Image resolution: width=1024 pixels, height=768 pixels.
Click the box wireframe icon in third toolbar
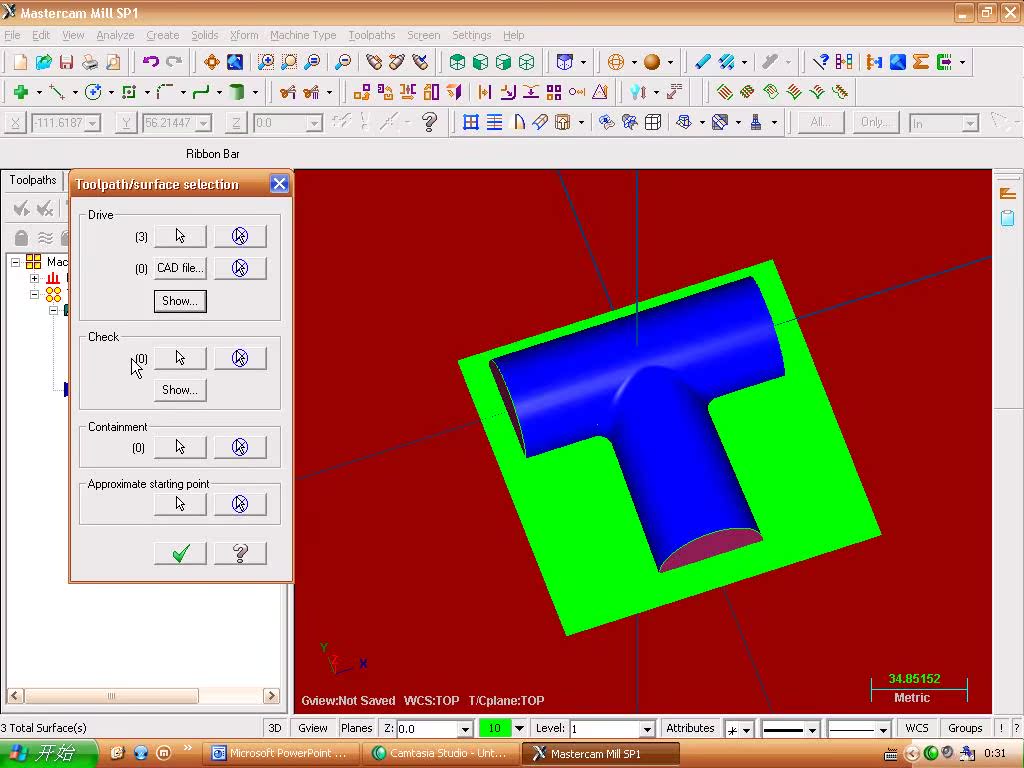point(652,122)
